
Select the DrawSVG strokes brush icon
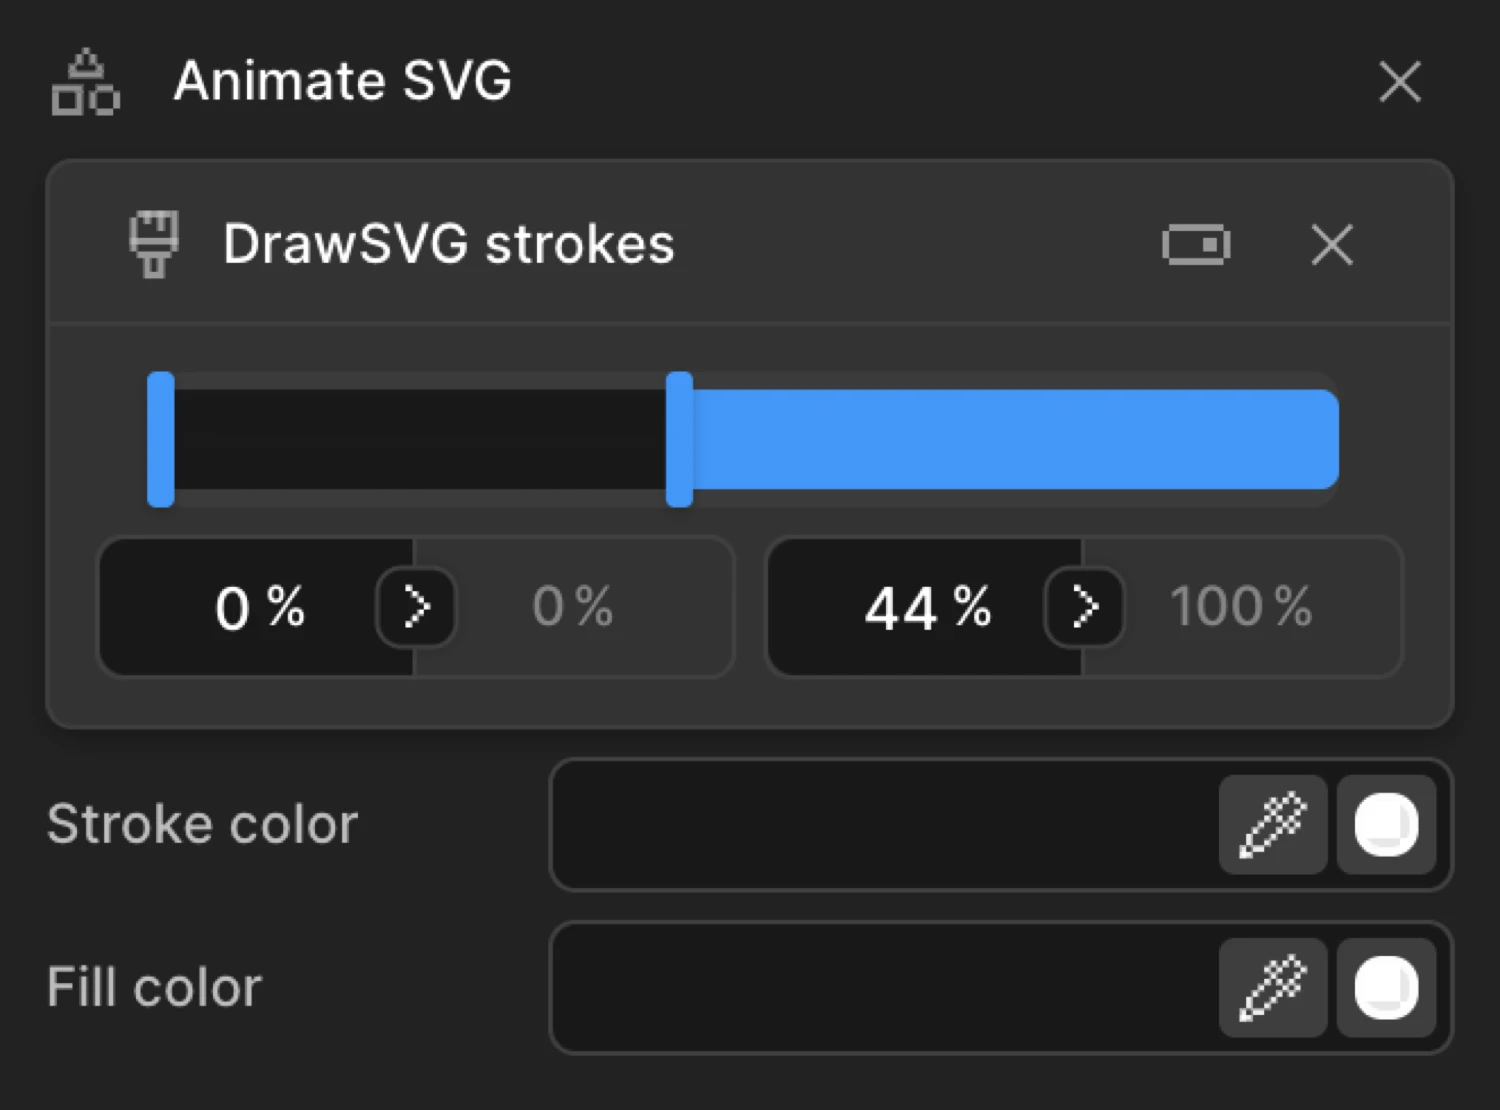156,244
